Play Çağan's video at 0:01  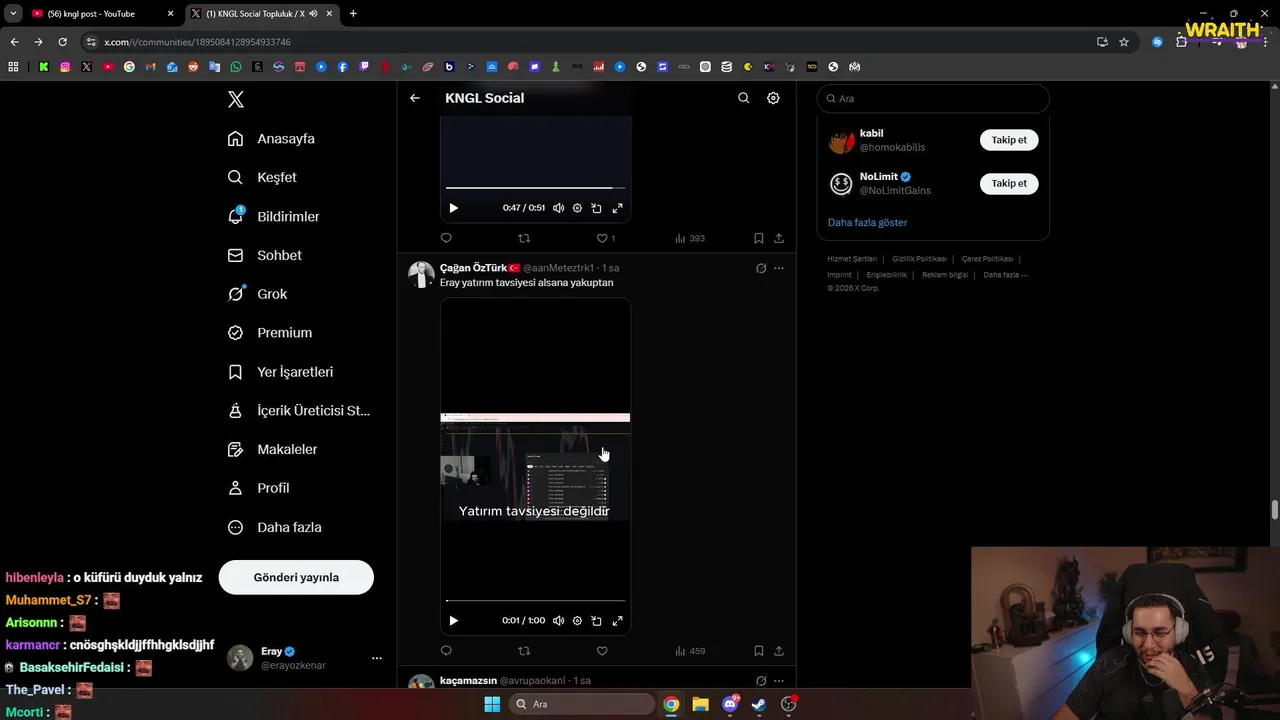pos(453,621)
